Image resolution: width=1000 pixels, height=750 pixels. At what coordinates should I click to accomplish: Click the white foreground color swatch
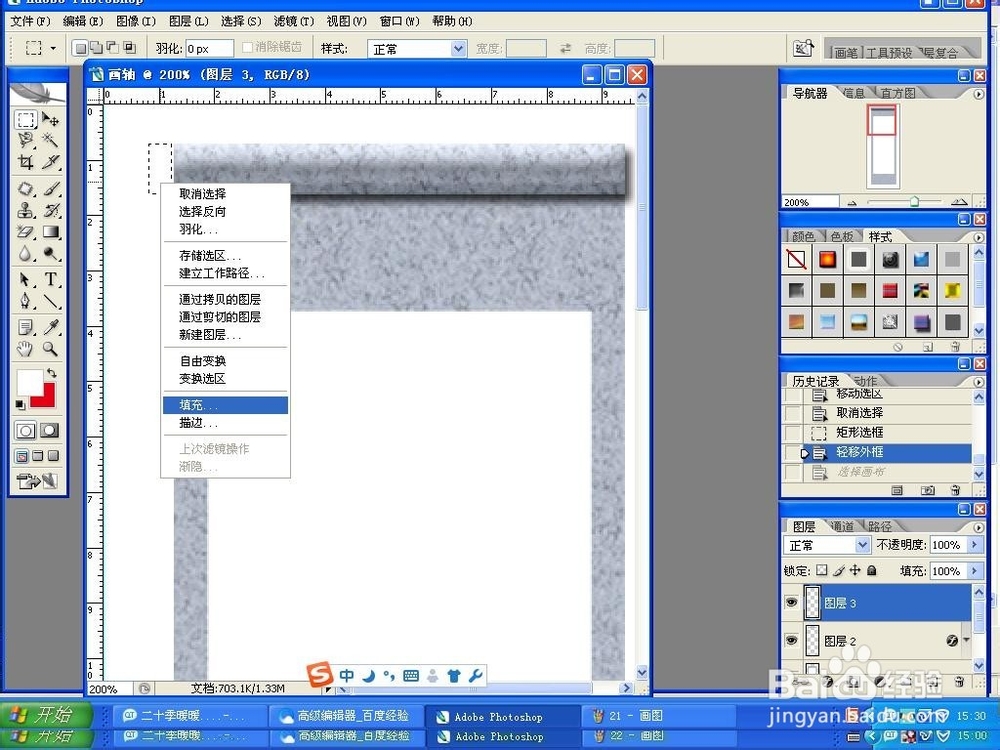coord(28,381)
